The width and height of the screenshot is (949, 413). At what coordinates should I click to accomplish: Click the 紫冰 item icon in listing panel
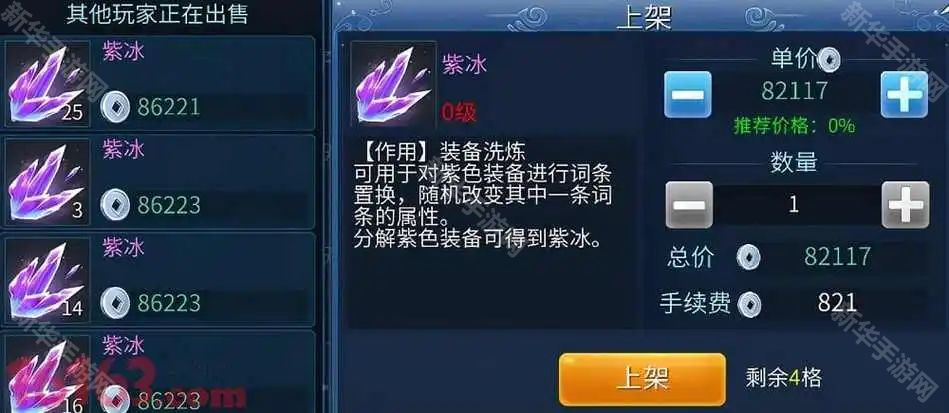(x=393, y=84)
